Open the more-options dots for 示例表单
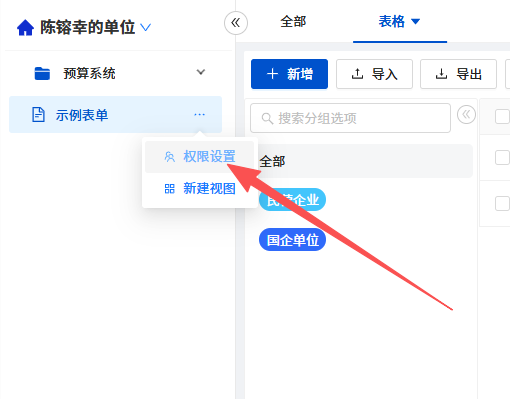 [199, 115]
